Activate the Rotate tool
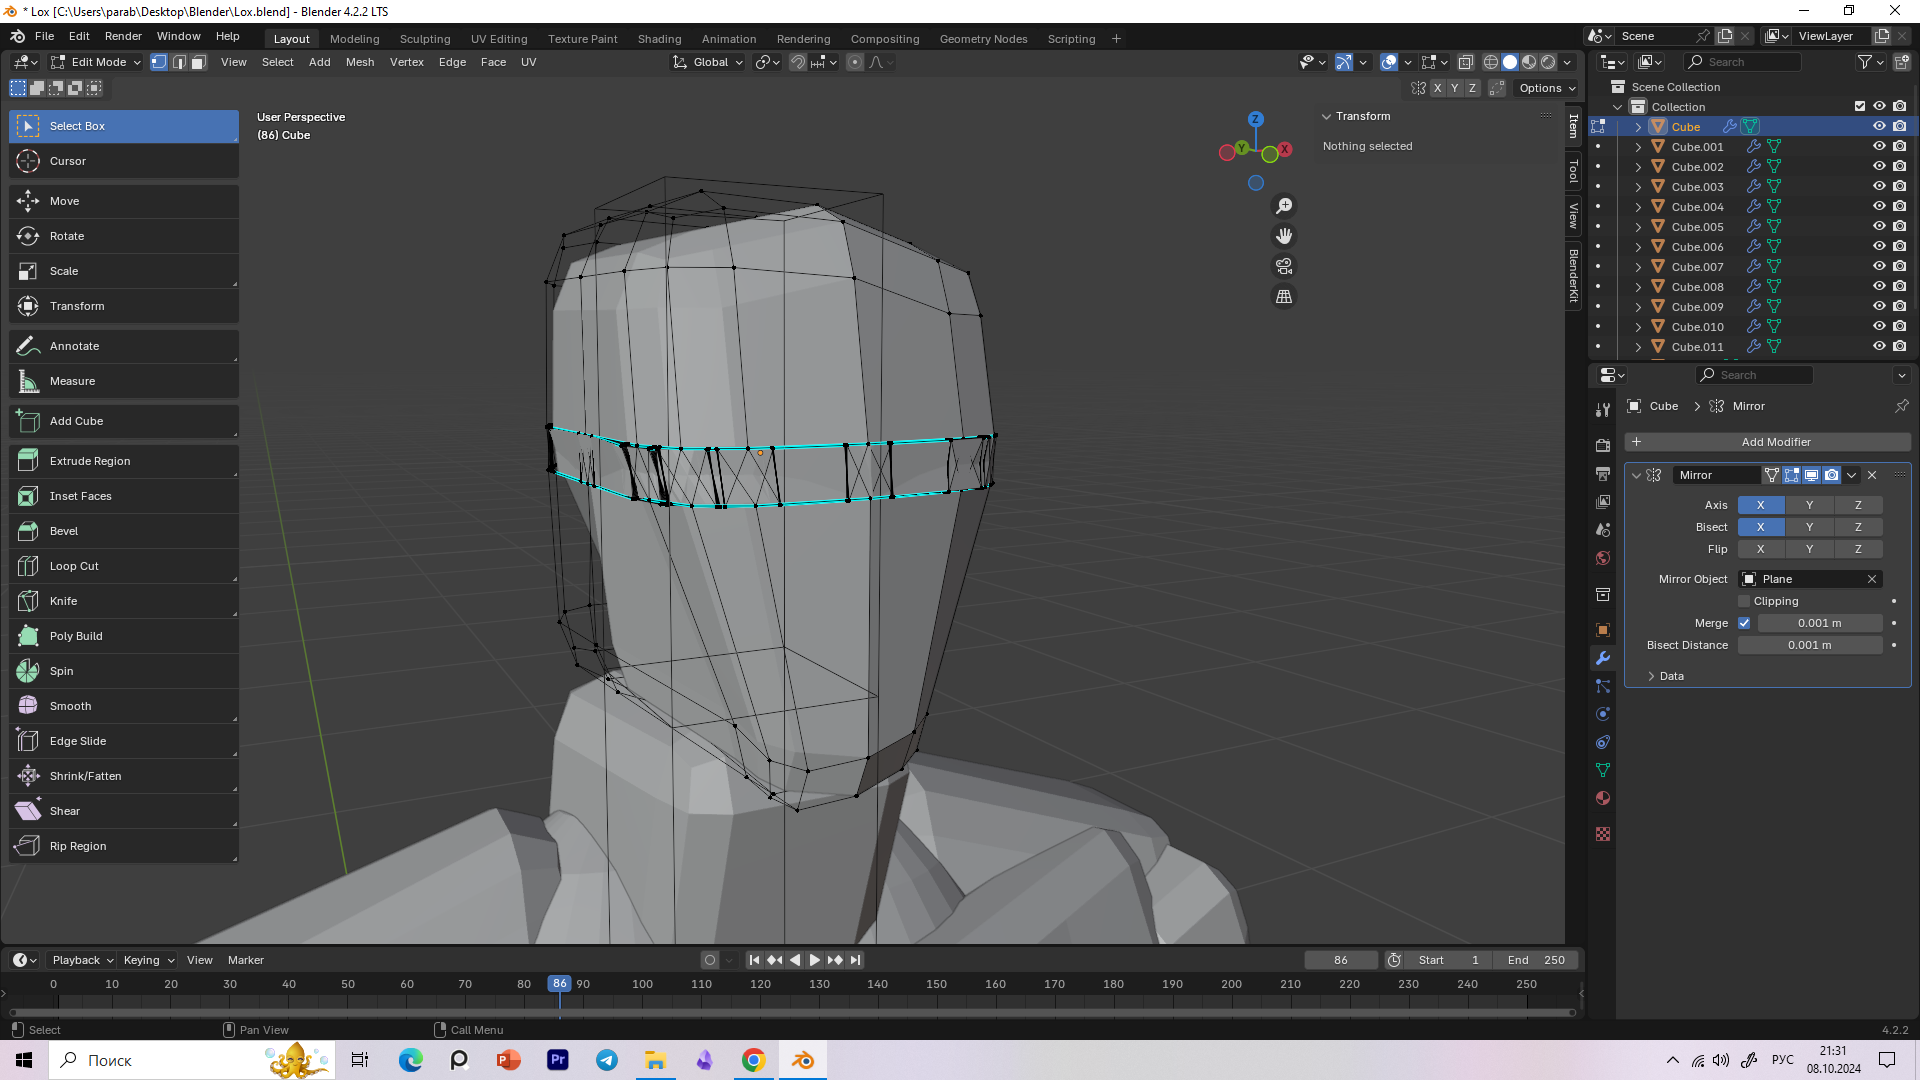Screen dimensions: 1920x1080 coord(123,236)
